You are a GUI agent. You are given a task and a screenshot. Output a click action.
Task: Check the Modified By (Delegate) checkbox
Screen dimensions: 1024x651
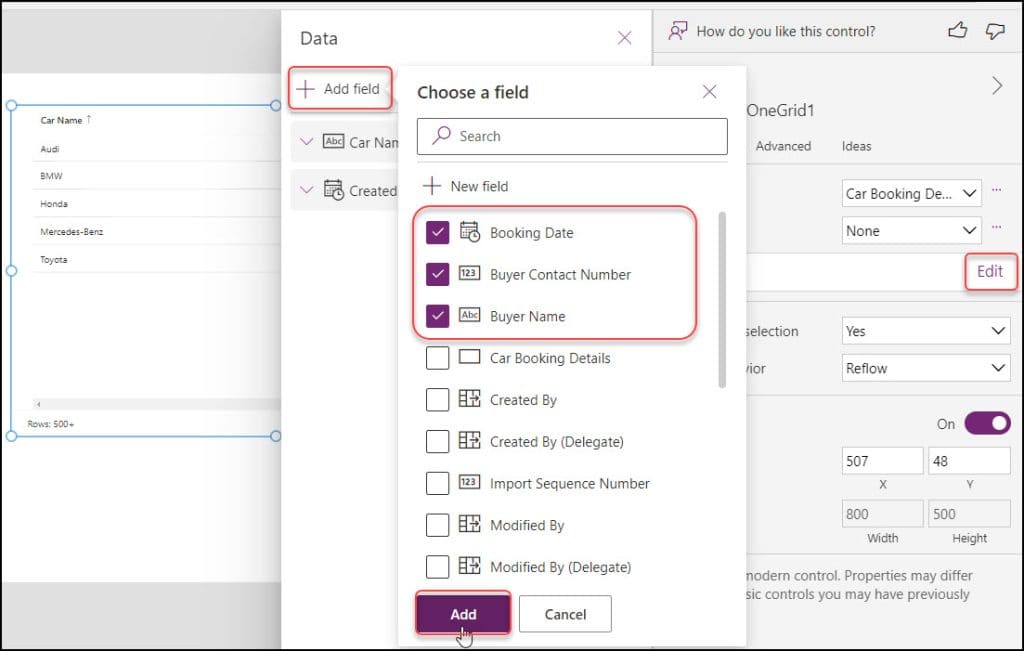[438, 567]
